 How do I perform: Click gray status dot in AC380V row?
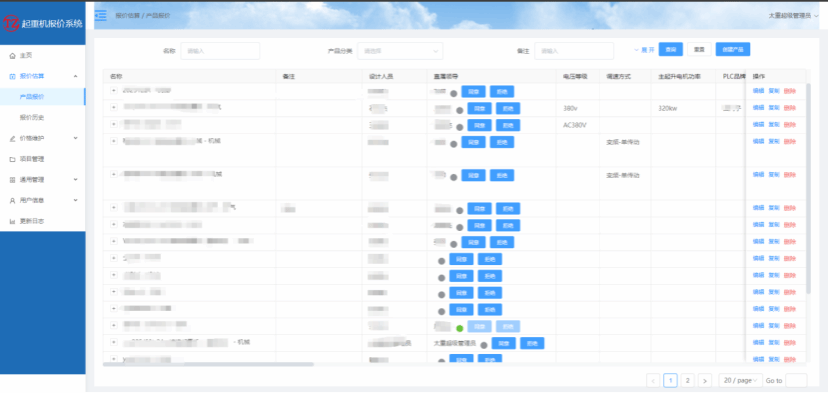click(x=459, y=127)
